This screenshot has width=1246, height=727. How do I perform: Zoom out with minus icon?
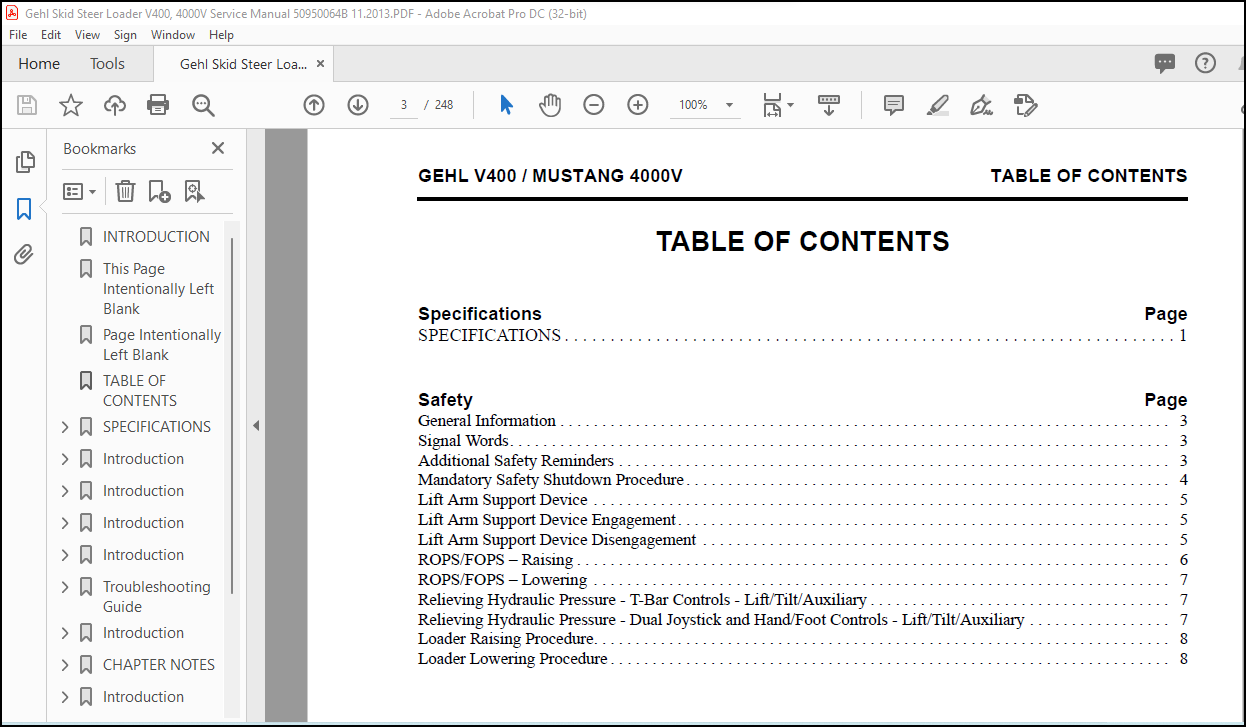tap(594, 105)
